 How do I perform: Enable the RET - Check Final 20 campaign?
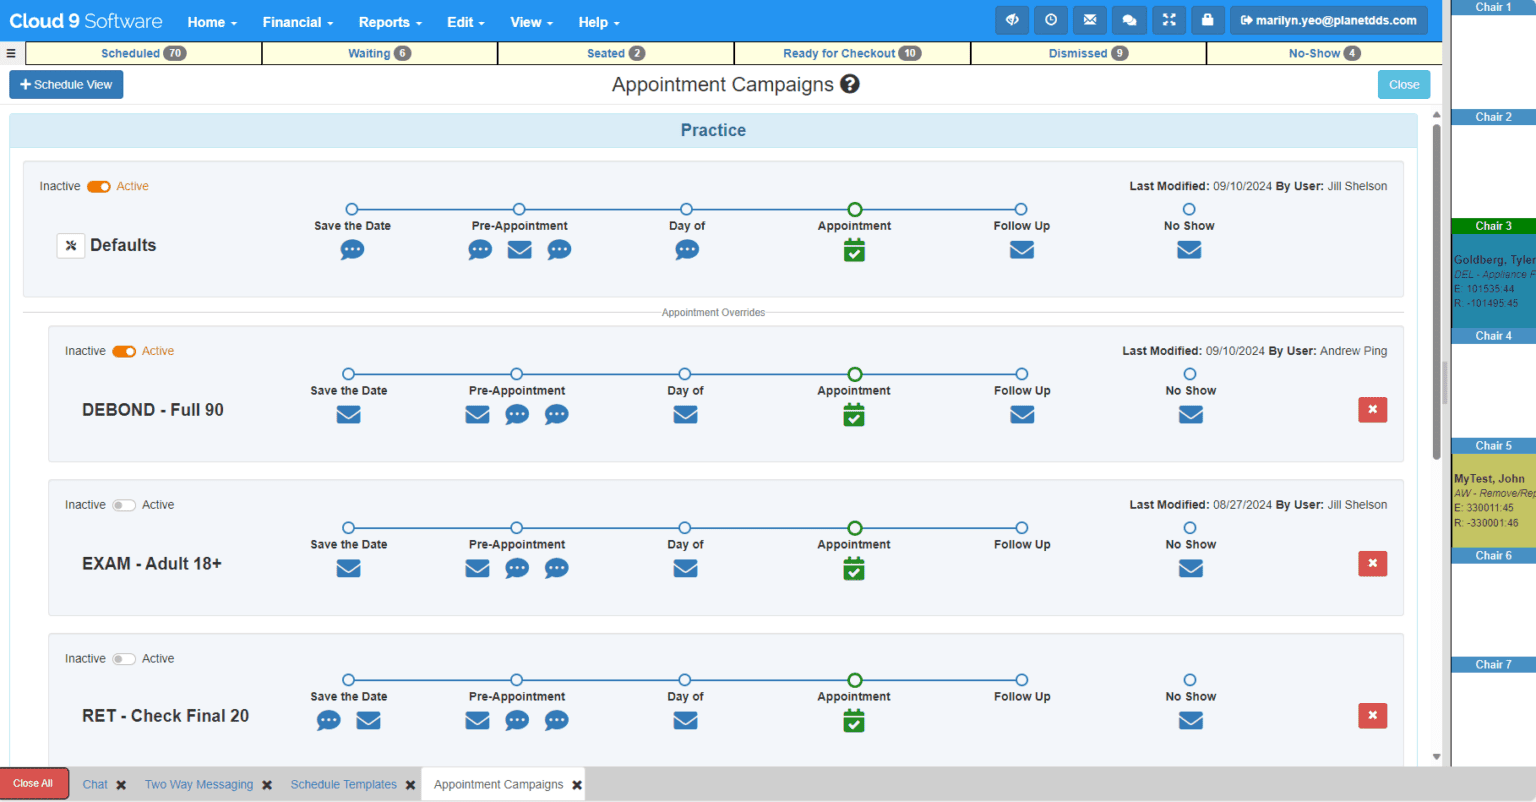click(x=123, y=659)
